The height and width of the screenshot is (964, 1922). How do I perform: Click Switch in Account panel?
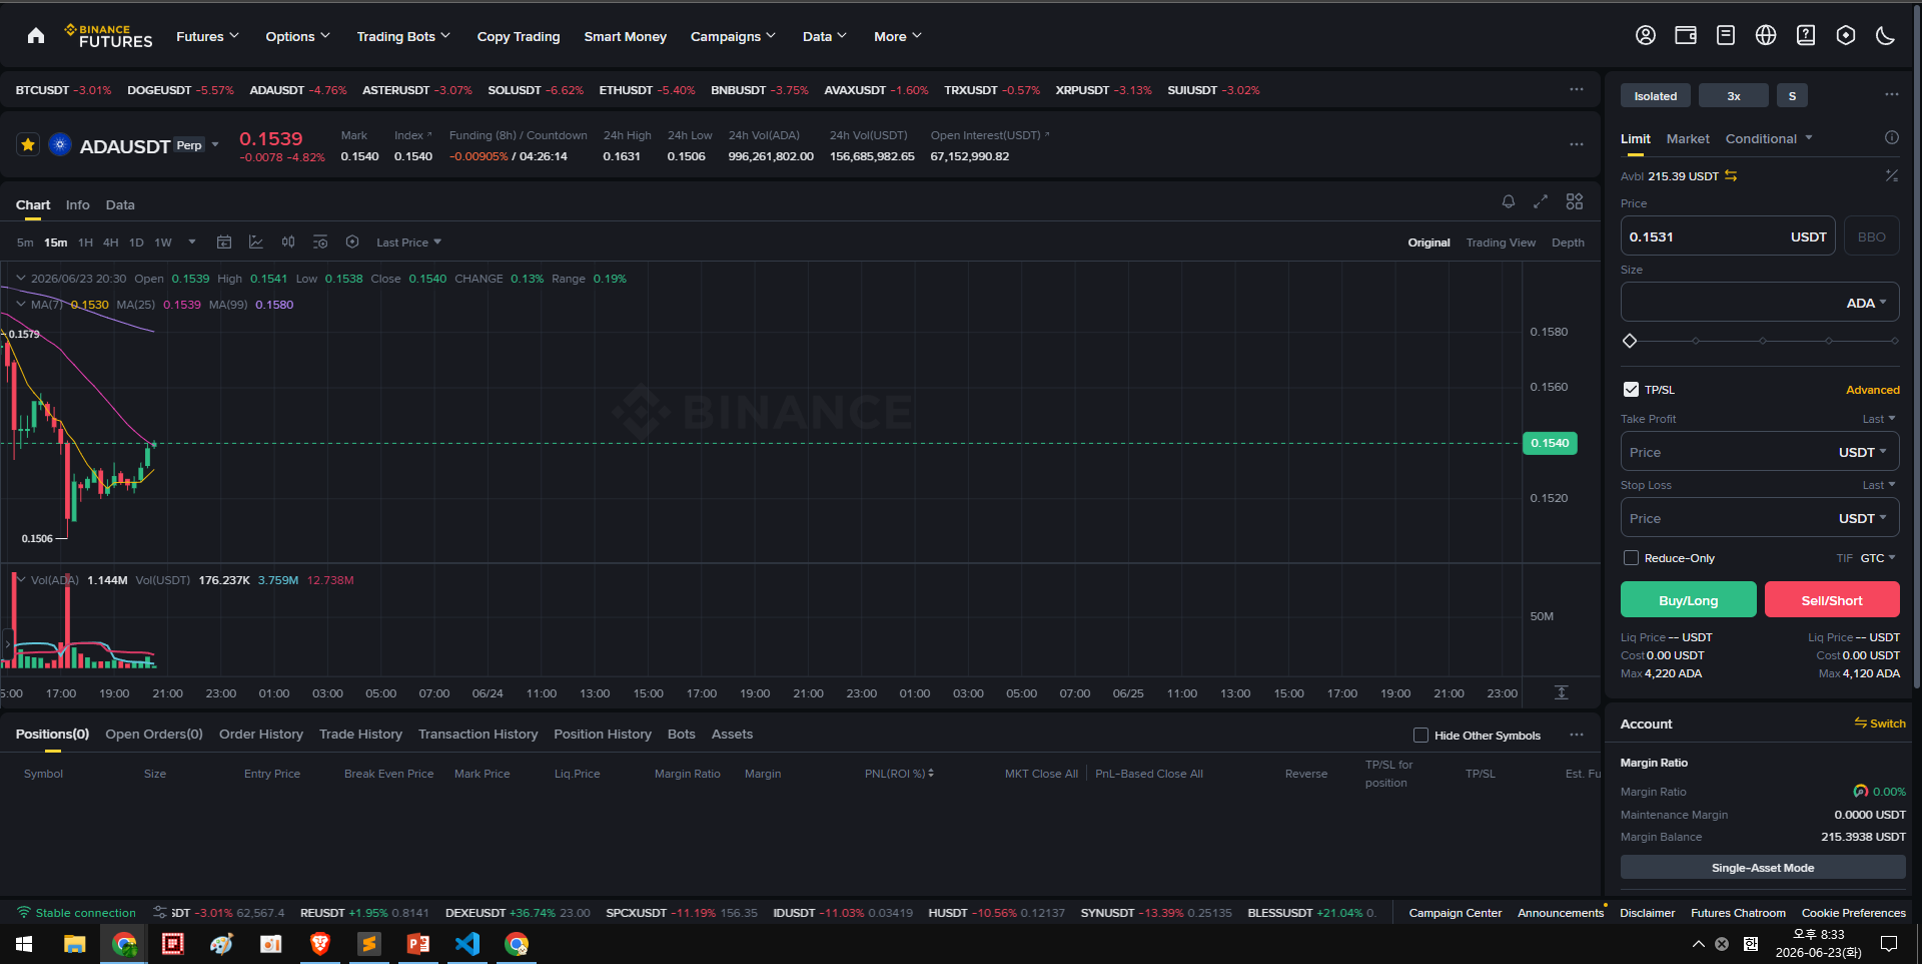pos(1879,723)
